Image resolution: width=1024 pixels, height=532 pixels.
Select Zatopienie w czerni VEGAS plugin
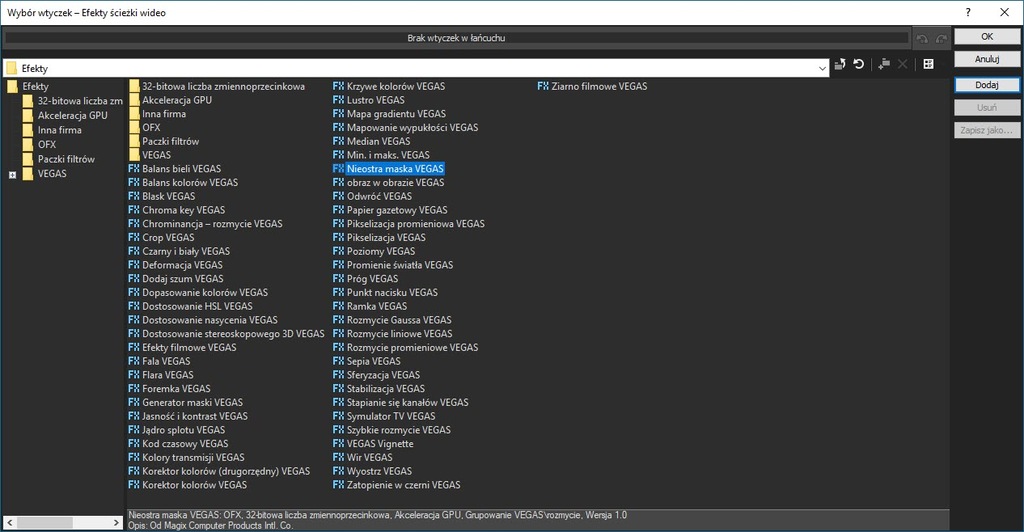(x=404, y=484)
